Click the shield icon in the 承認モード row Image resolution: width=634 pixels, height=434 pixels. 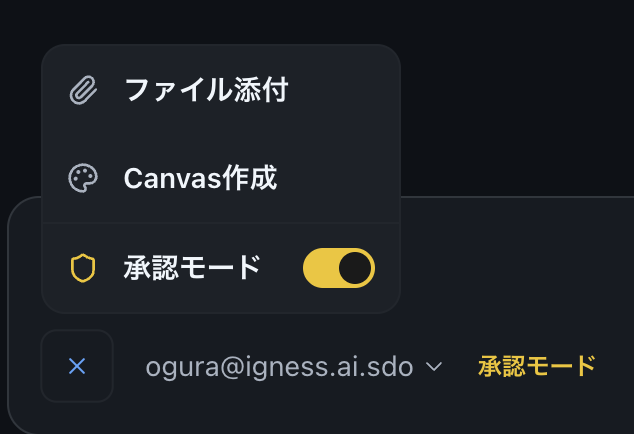pyautogui.click(x=83, y=268)
